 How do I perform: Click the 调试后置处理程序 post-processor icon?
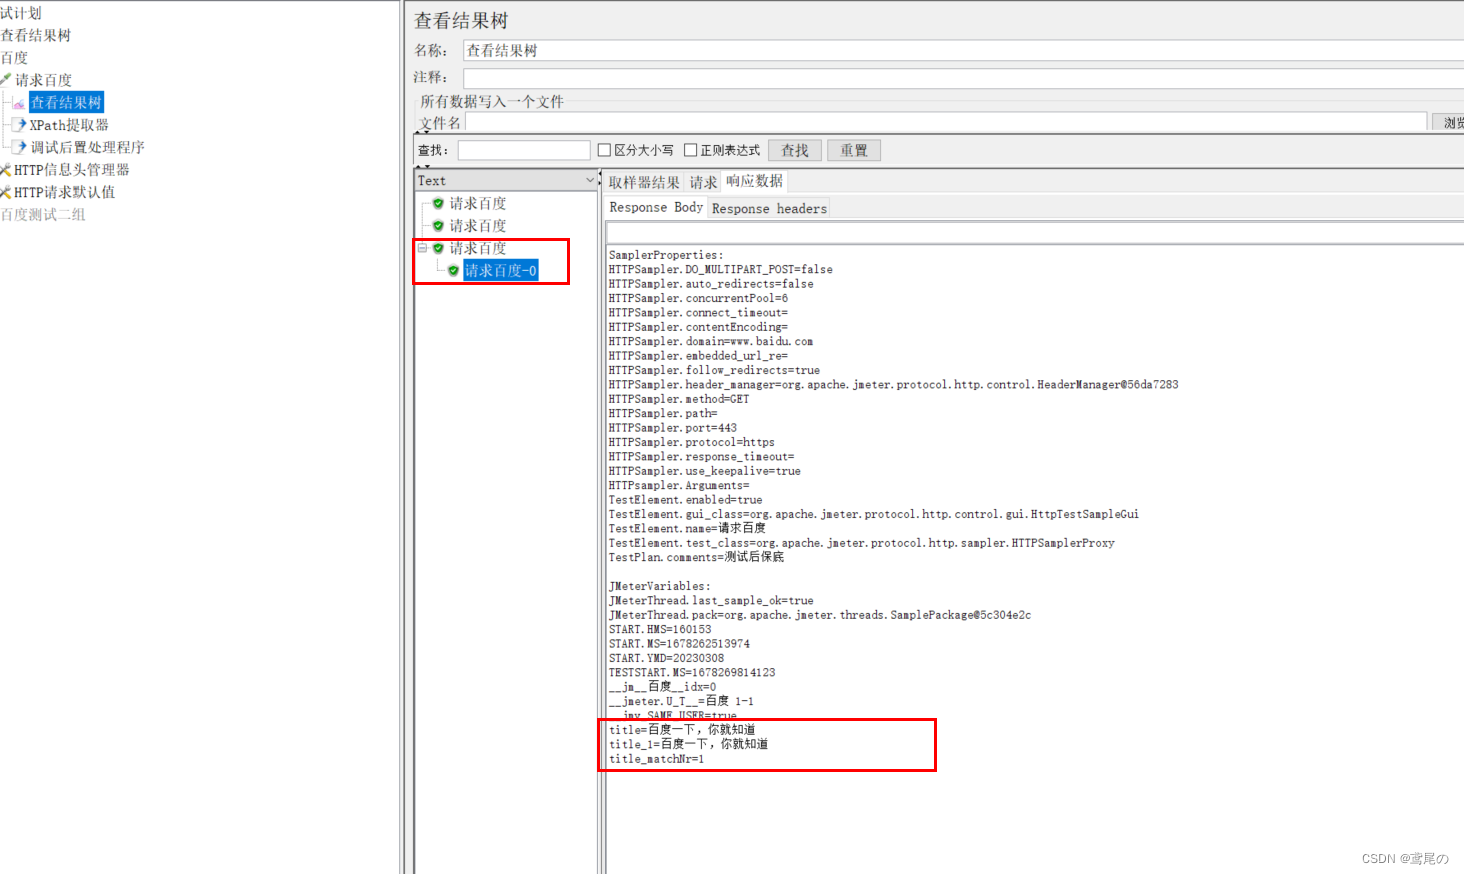19,147
